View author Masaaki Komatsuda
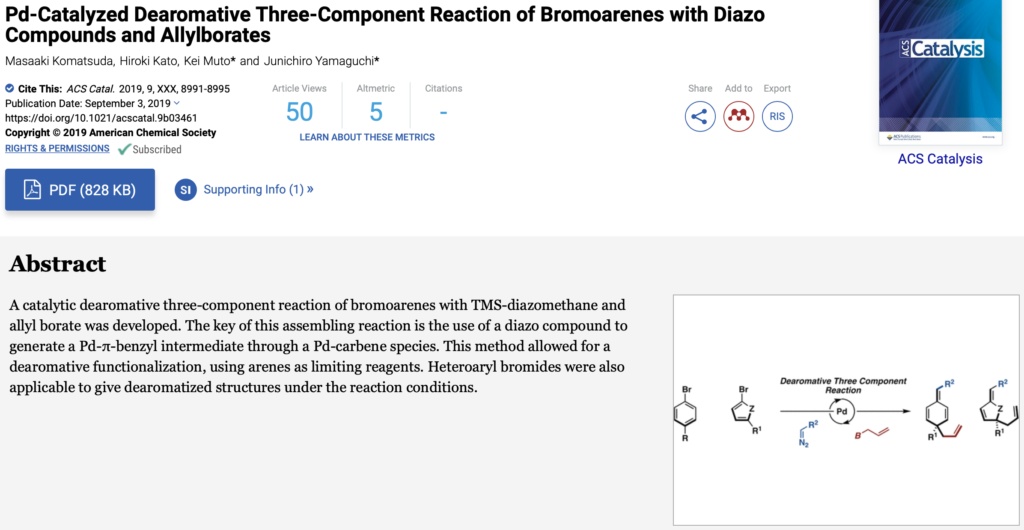 (x=62, y=61)
